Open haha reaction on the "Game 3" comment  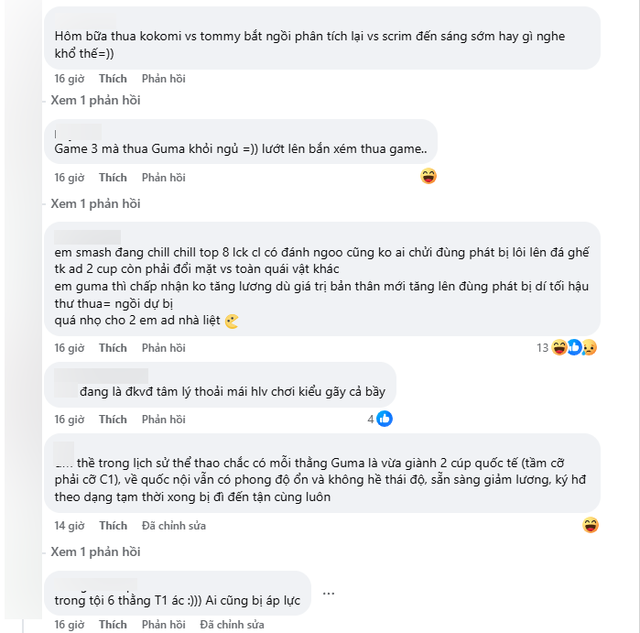point(429,176)
